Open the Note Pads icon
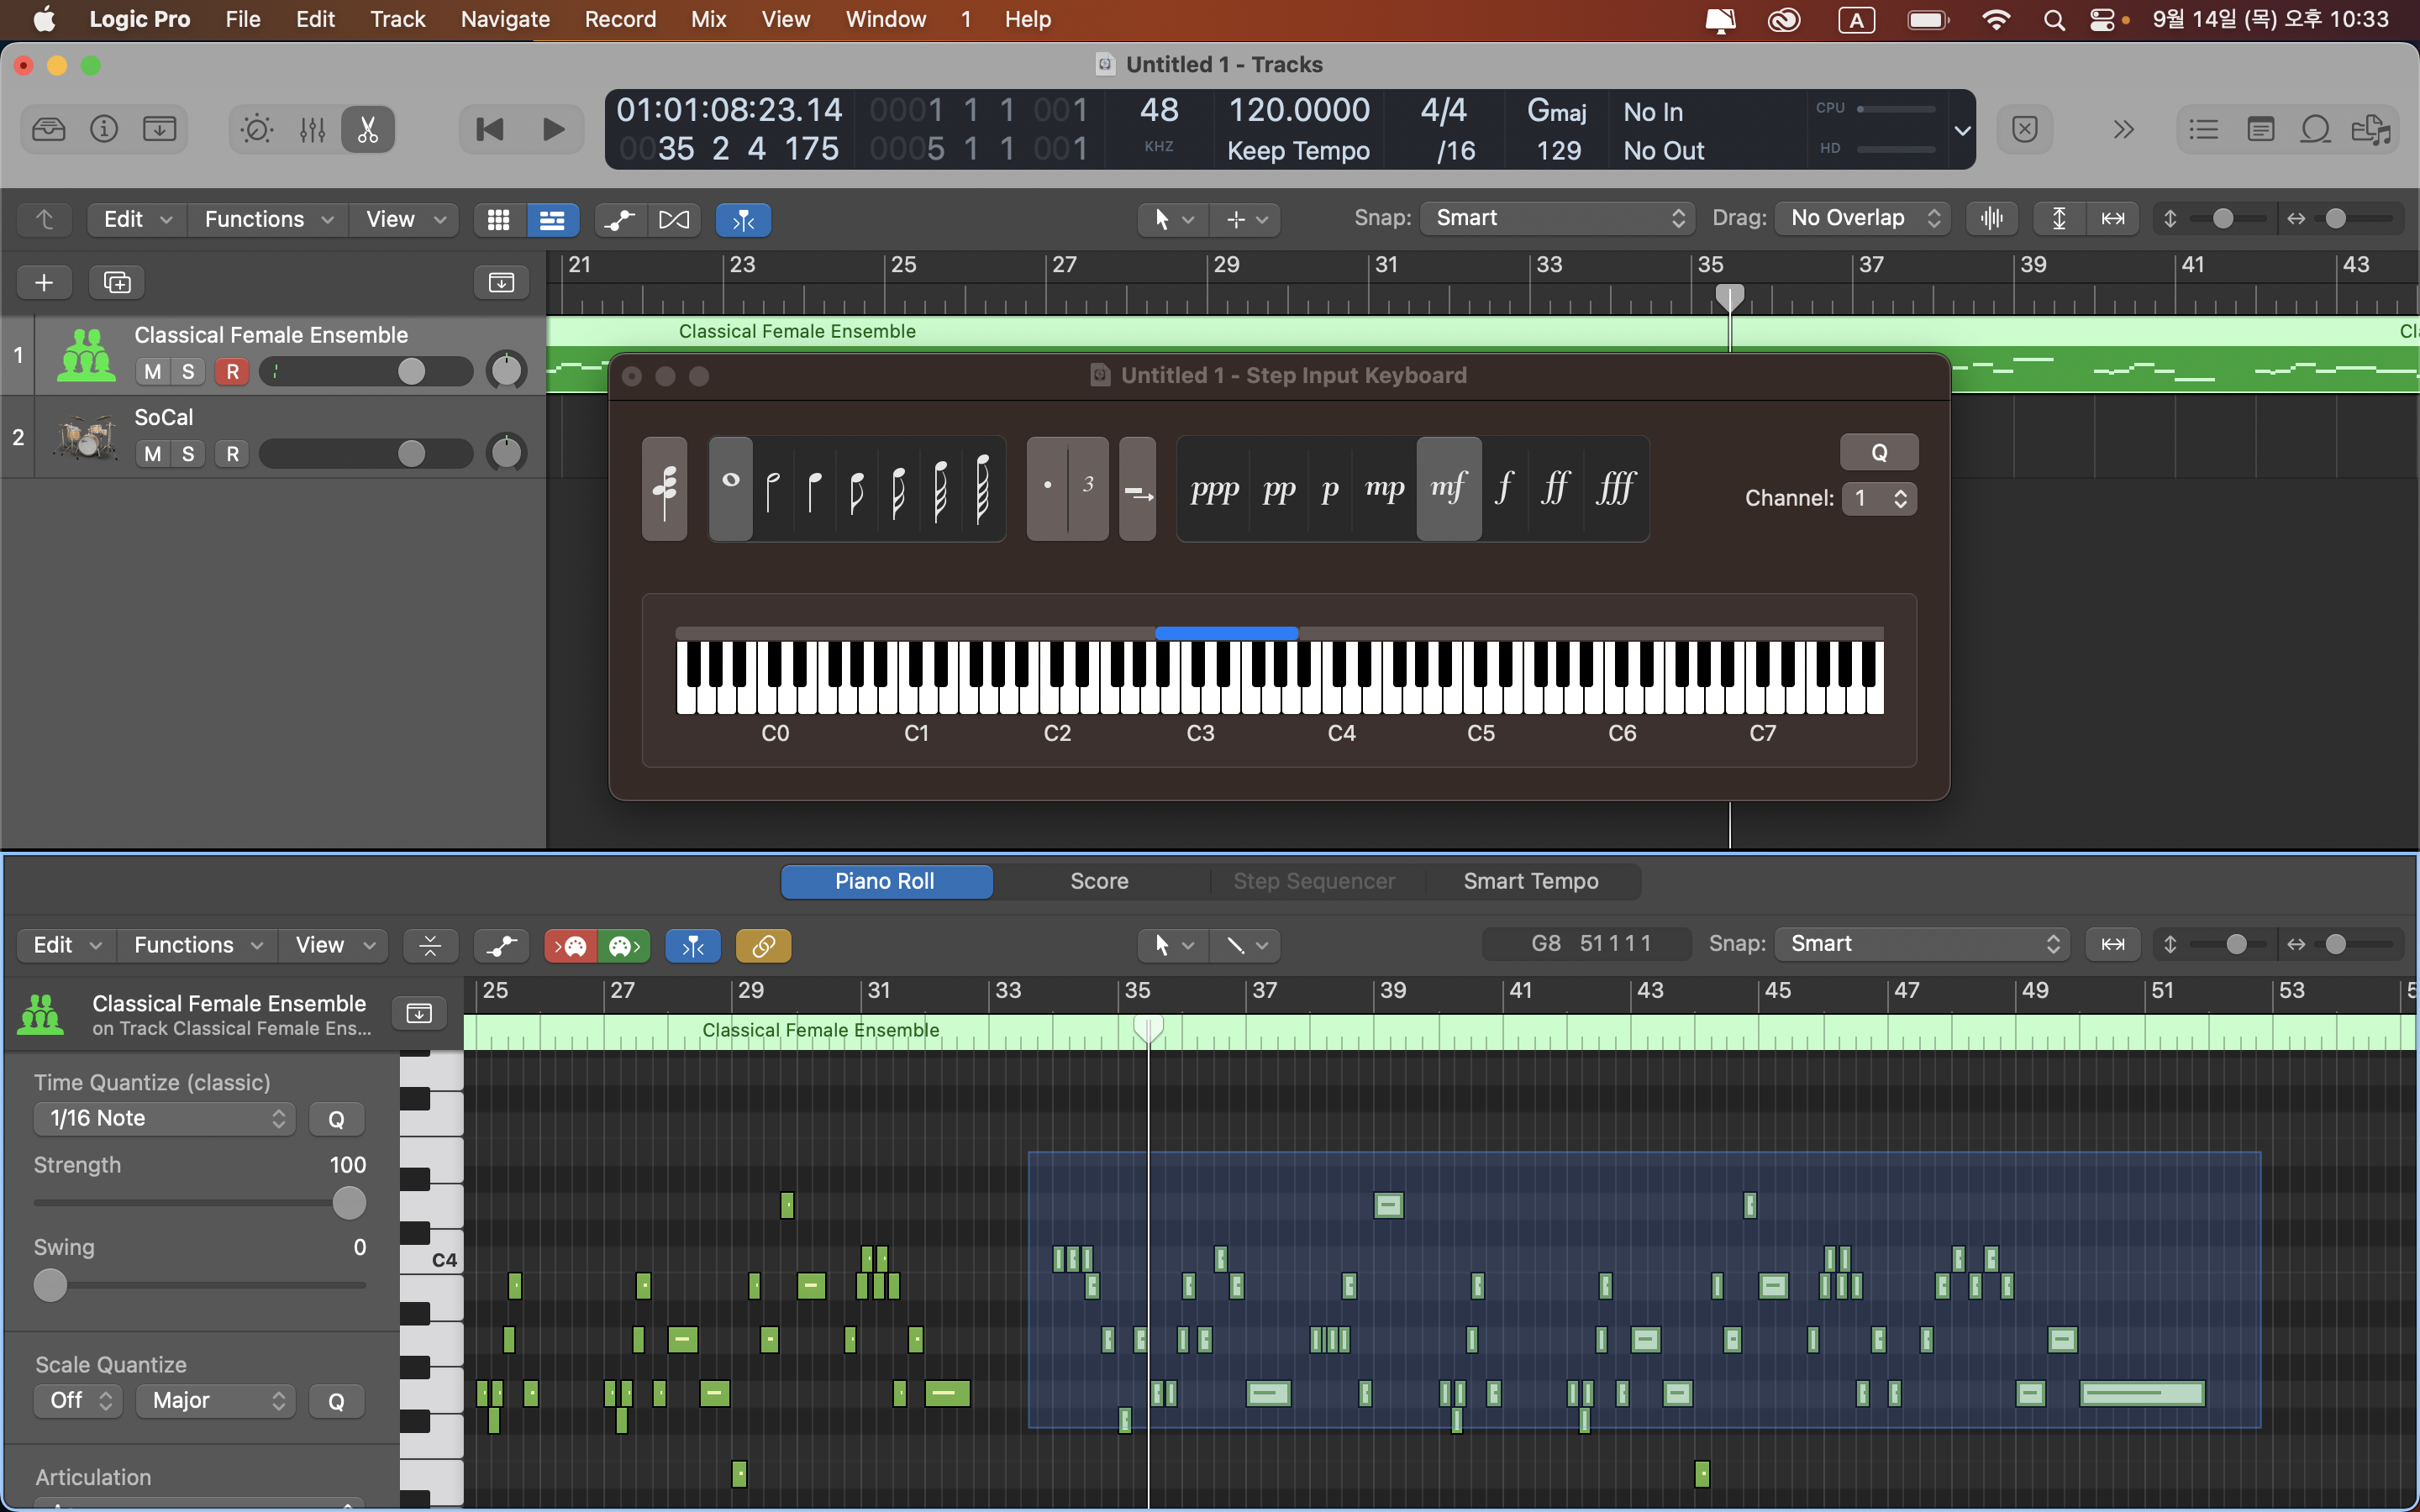 2260,129
